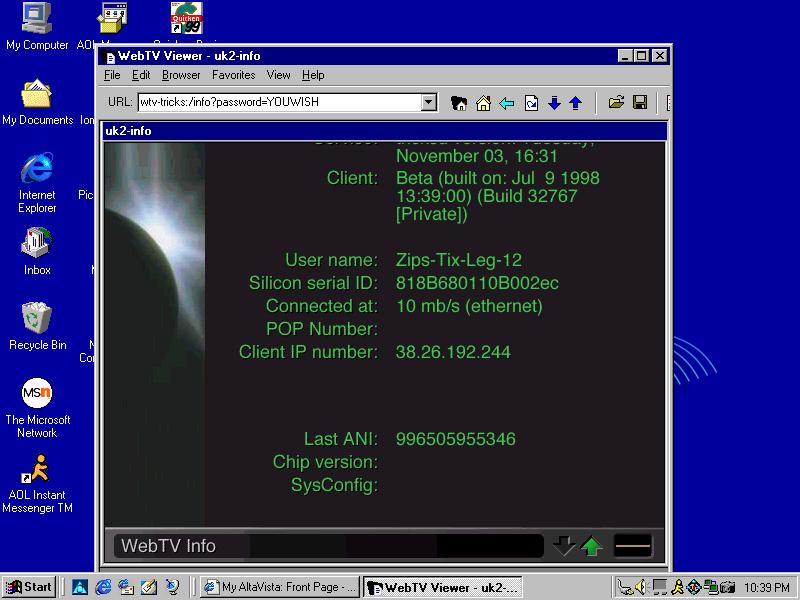Click the Show Desktop quick launch icon
The width and height of the screenshot is (800, 600).
149,587
